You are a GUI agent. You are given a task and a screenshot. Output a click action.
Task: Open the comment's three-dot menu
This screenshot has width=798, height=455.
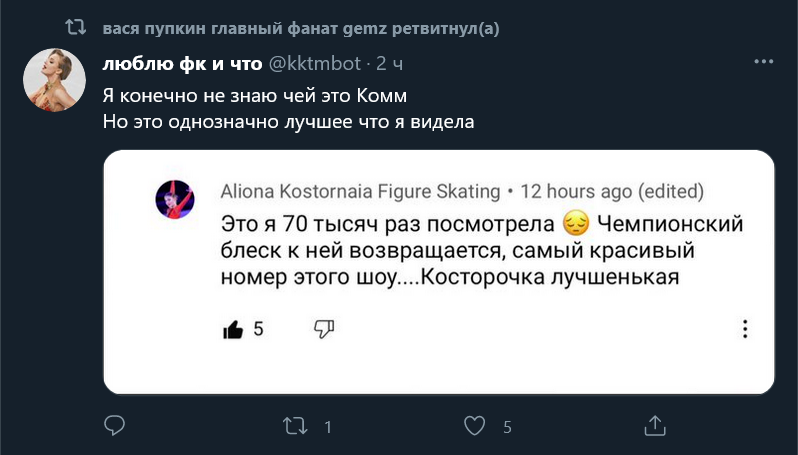coord(744,329)
